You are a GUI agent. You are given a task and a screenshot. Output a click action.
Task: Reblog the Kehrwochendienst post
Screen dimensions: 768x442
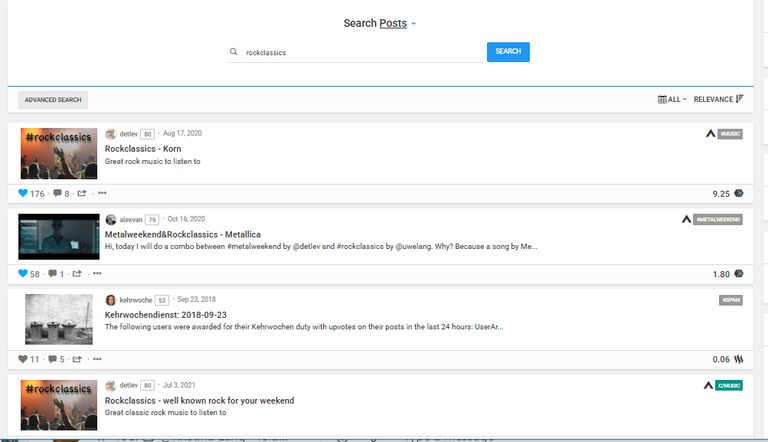pyautogui.click(x=77, y=359)
